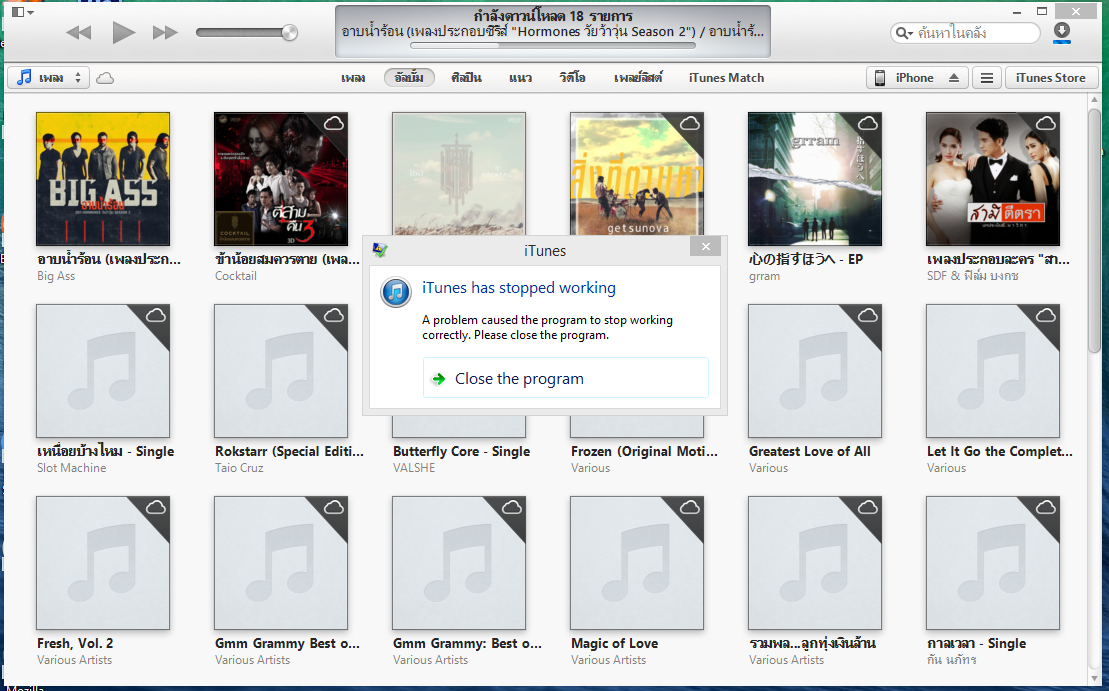Click the Fresh, Vol. 2 album title

(x=75, y=643)
